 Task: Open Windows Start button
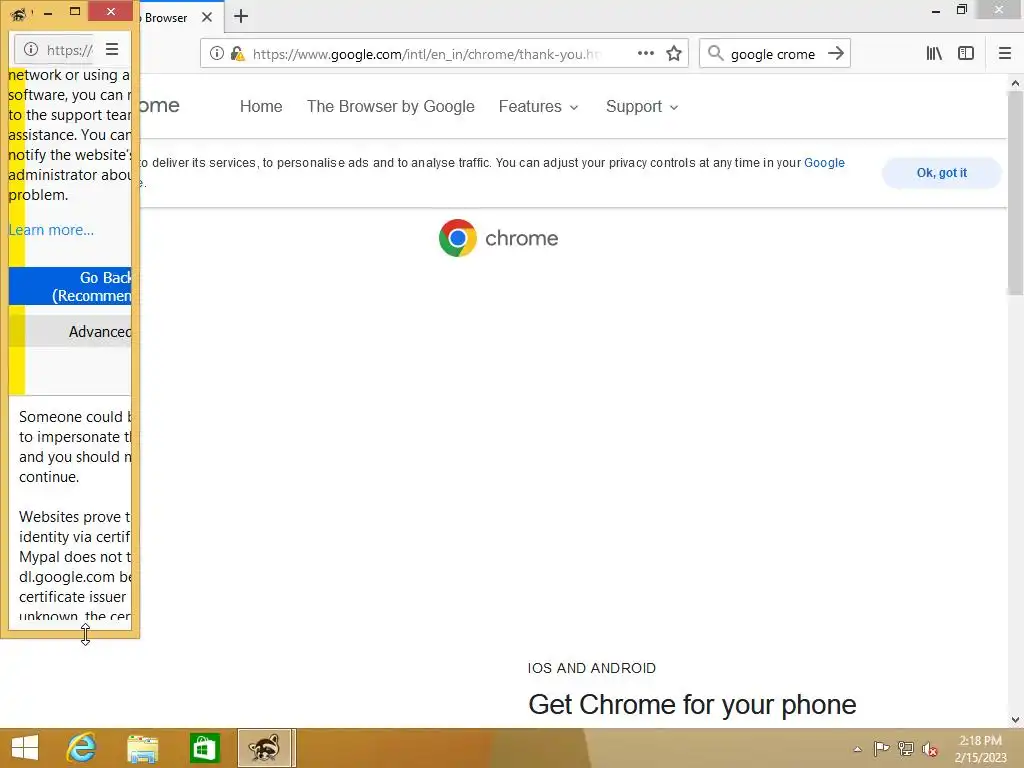coord(25,748)
